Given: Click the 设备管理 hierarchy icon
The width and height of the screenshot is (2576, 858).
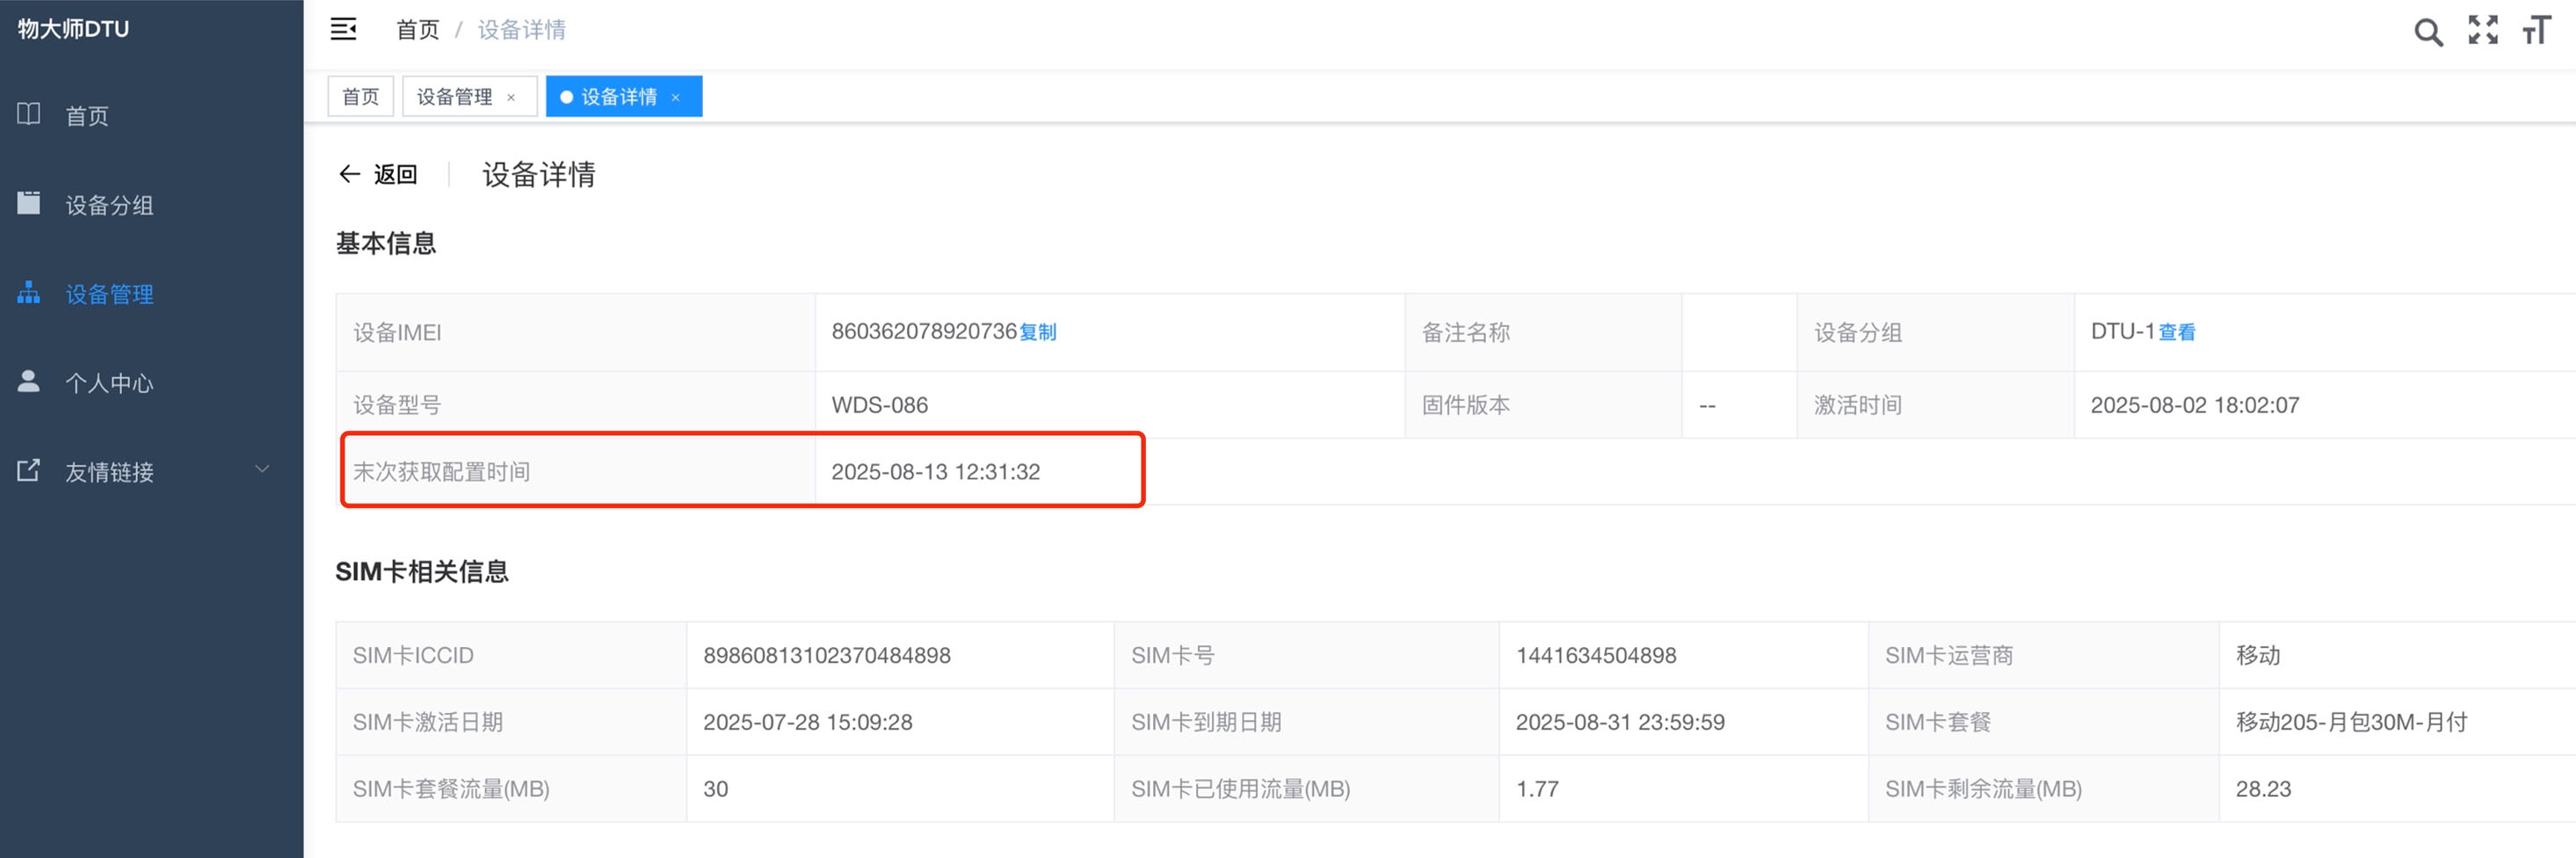Looking at the screenshot, I should pos(29,292).
